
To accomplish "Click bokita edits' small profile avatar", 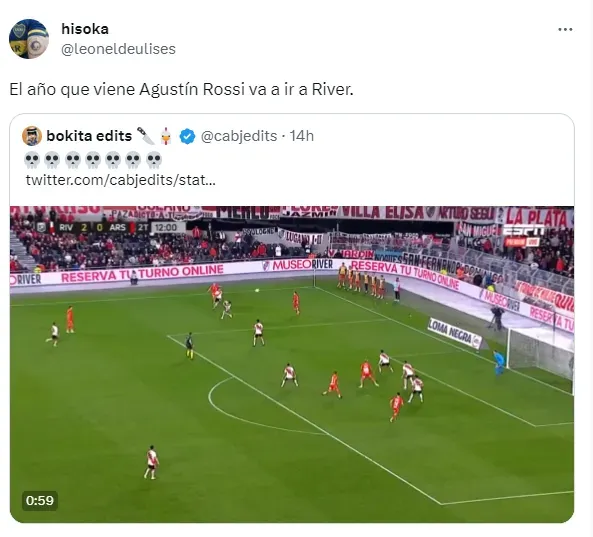I will pyautogui.click(x=32, y=136).
